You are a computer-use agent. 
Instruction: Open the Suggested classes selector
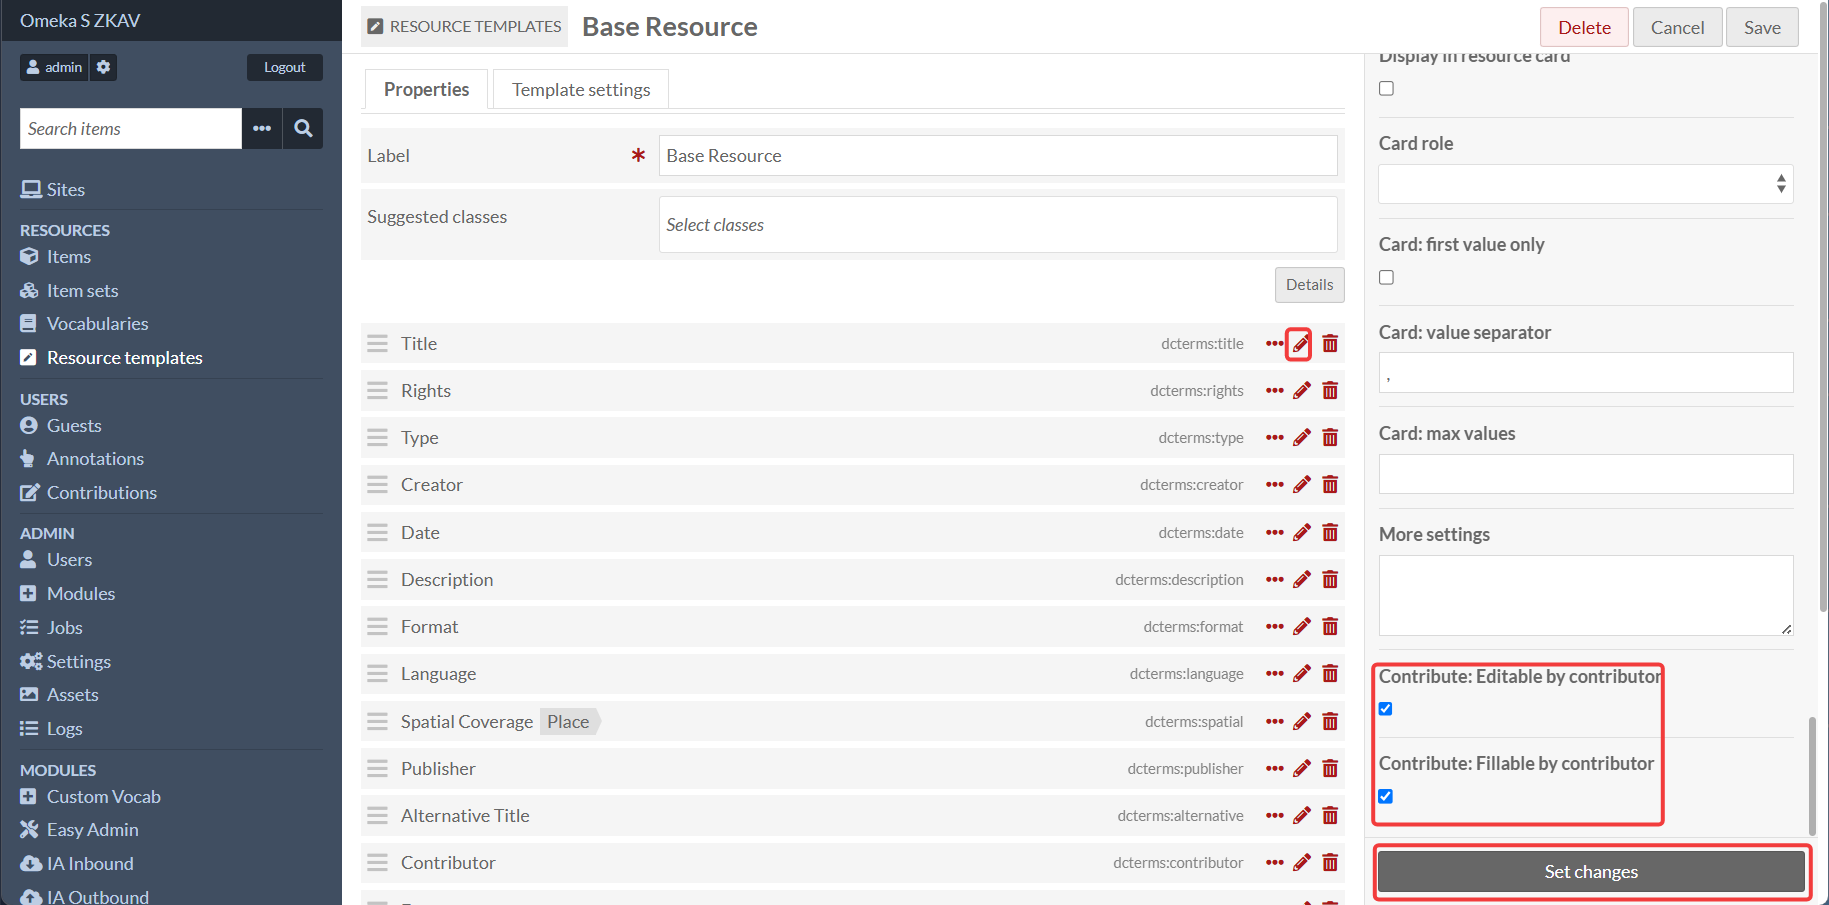pyautogui.click(x=998, y=225)
